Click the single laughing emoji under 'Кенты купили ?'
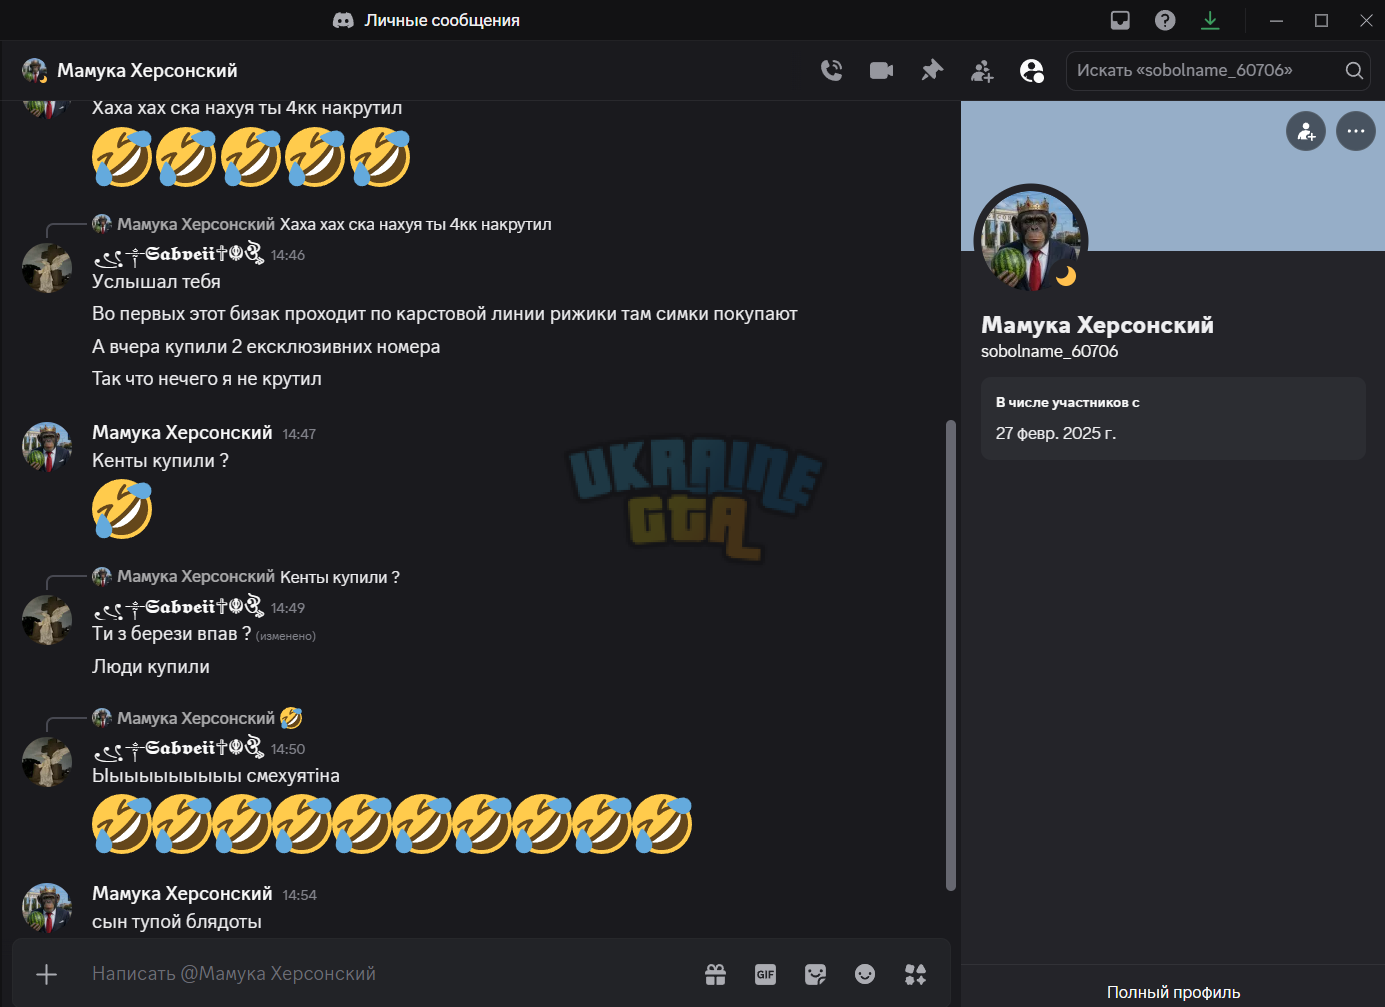Image resolution: width=1385 pixels, height=1007 pixels. pos(122,508)
